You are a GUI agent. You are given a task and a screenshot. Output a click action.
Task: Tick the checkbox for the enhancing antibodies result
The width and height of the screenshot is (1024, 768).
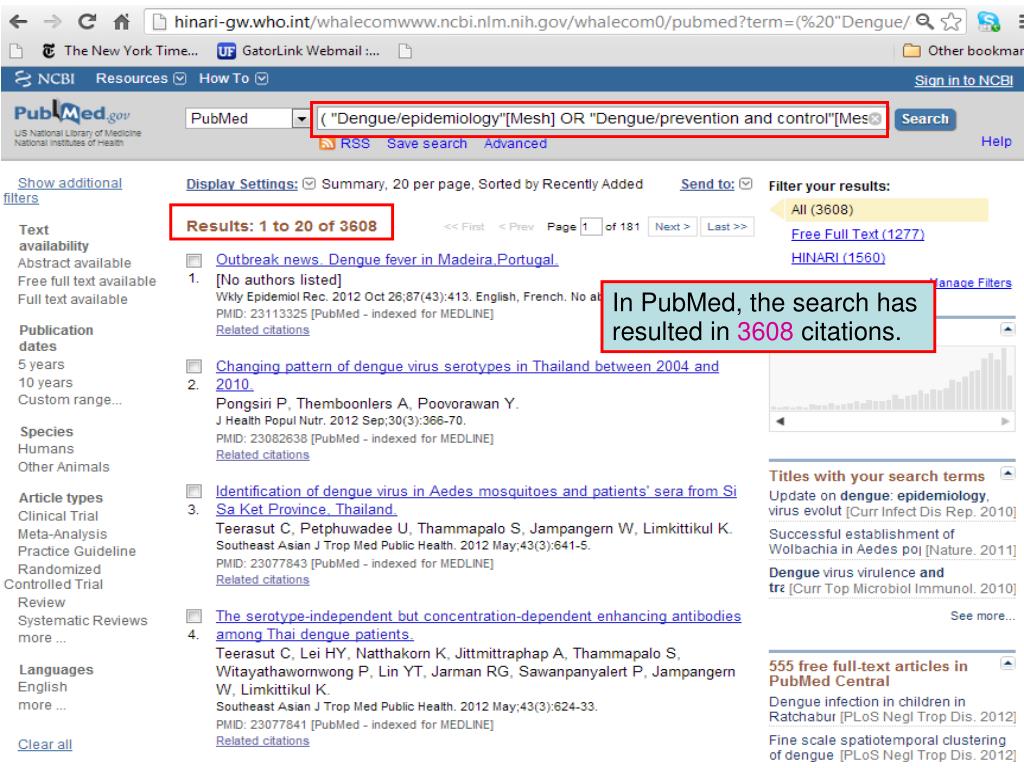[x=194, y=615]
